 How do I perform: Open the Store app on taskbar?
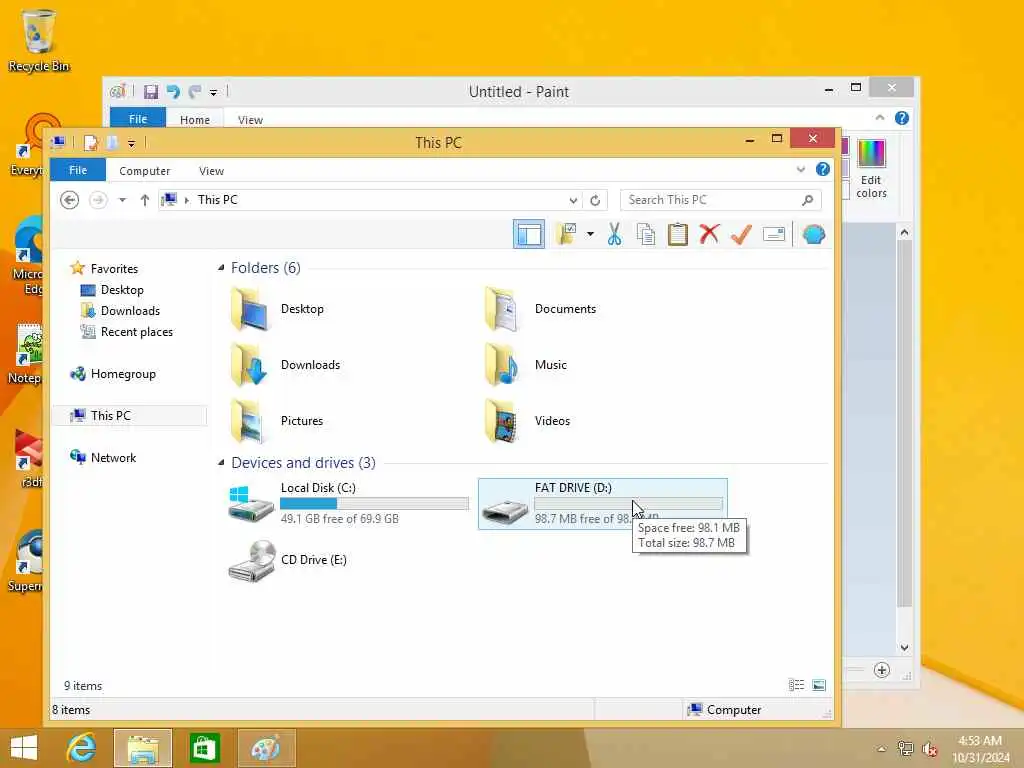click(x=204, y=748)
